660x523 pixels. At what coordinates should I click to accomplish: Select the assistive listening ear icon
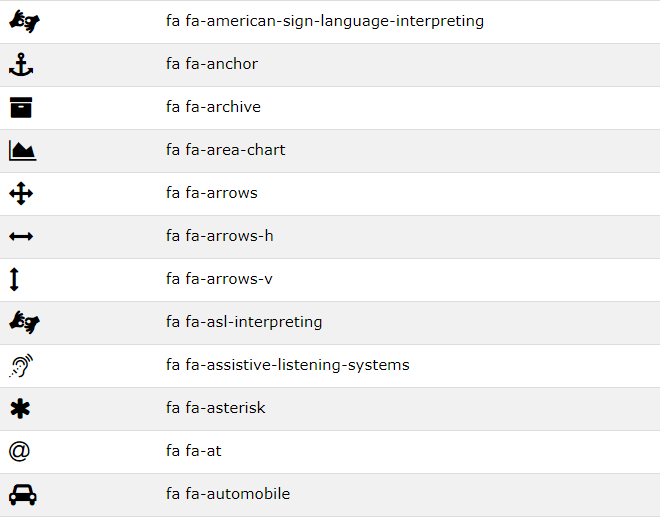21,365
